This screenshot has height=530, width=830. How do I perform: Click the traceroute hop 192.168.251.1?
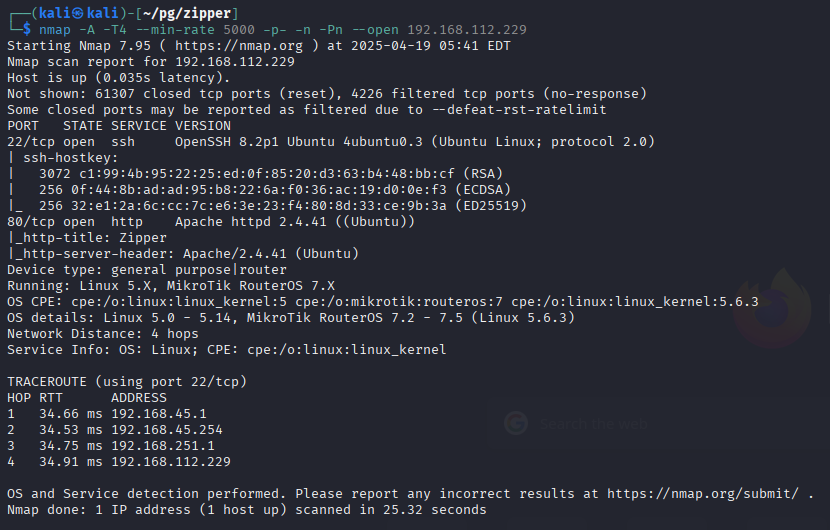point(163,446)
